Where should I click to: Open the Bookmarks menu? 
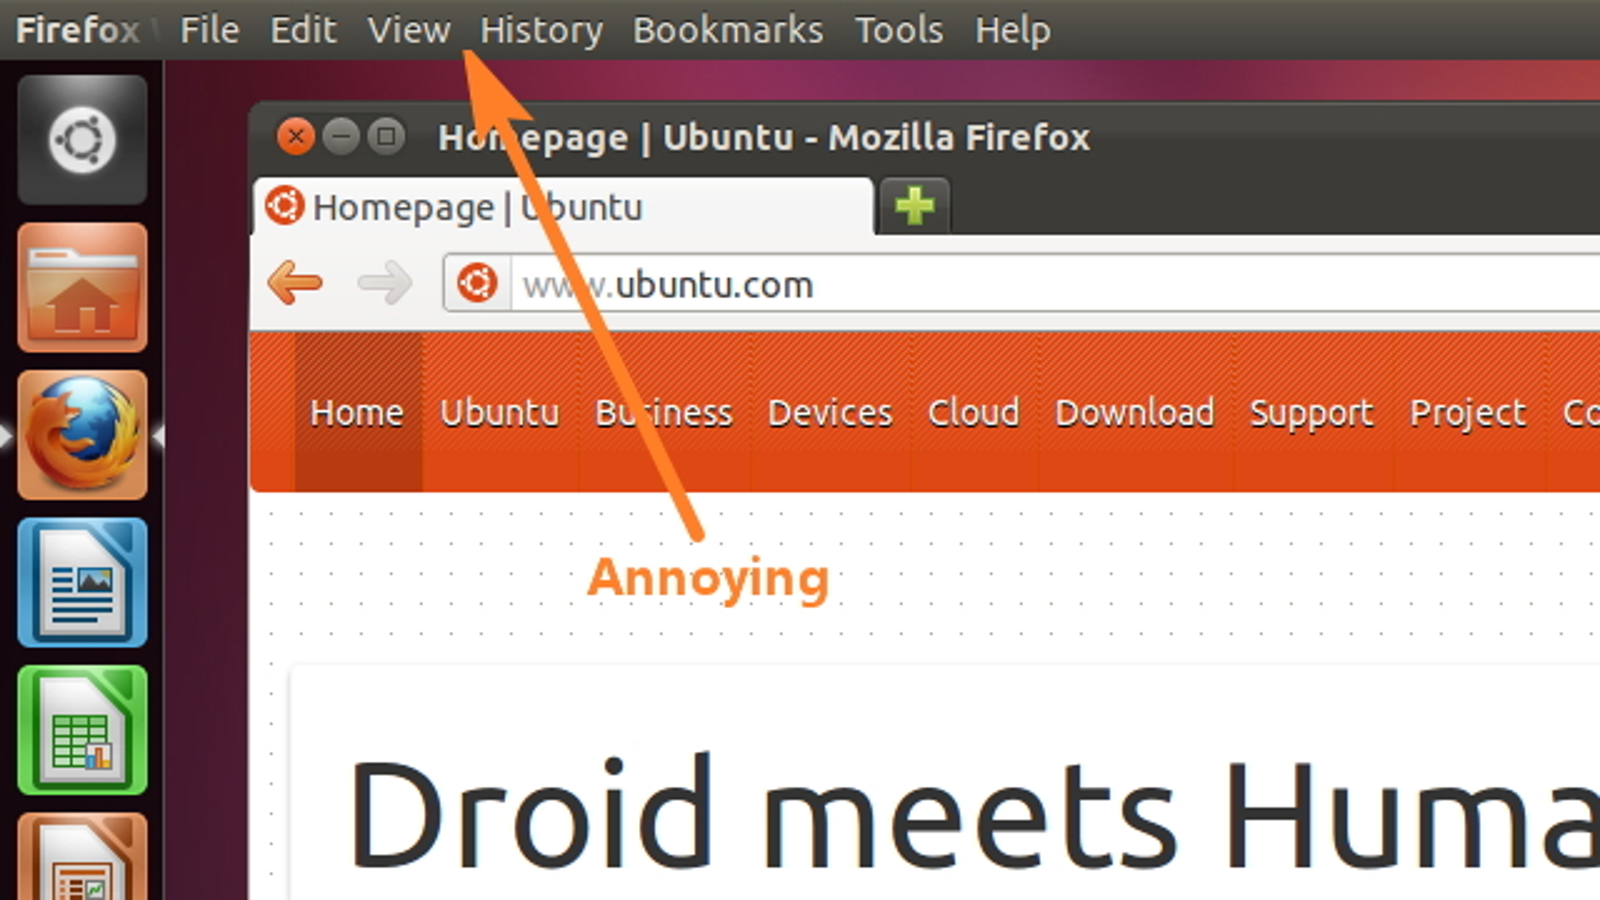(x=728, y=30)
